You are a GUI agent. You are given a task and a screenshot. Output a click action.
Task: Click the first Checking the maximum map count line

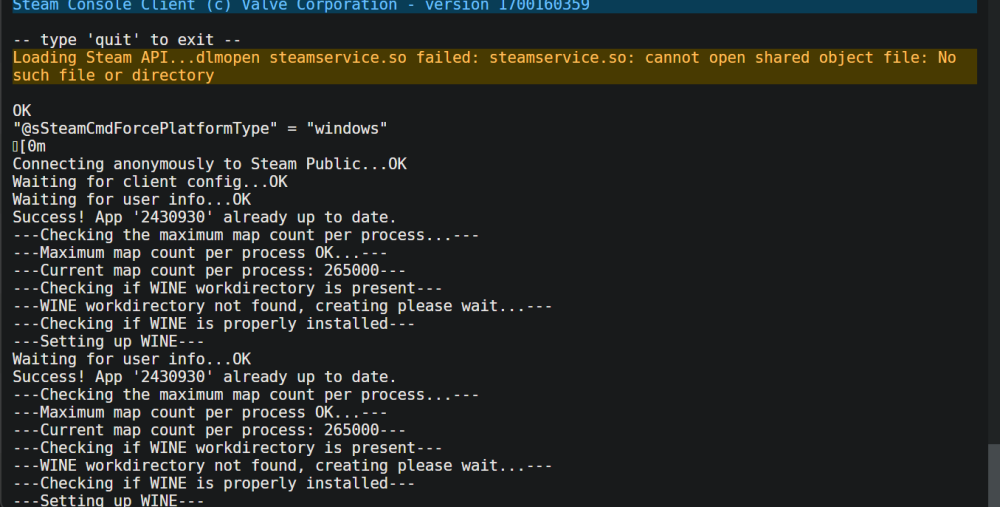click(x=246, y=235)
